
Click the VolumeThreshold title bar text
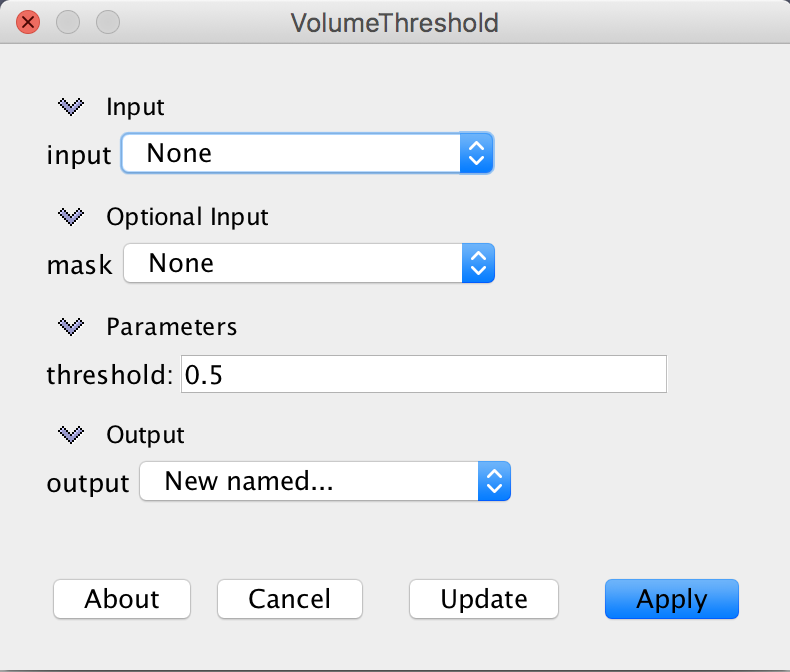[x=394, y=22]
